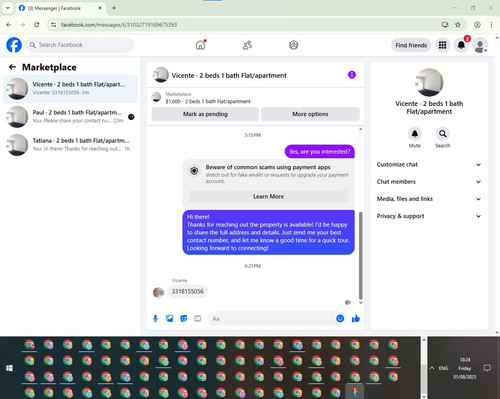The height and width of the screenshot is (399, 500).
Task: Open the Facebook menu grid icon
Action: pyautogui.click(x=442, y=45)
